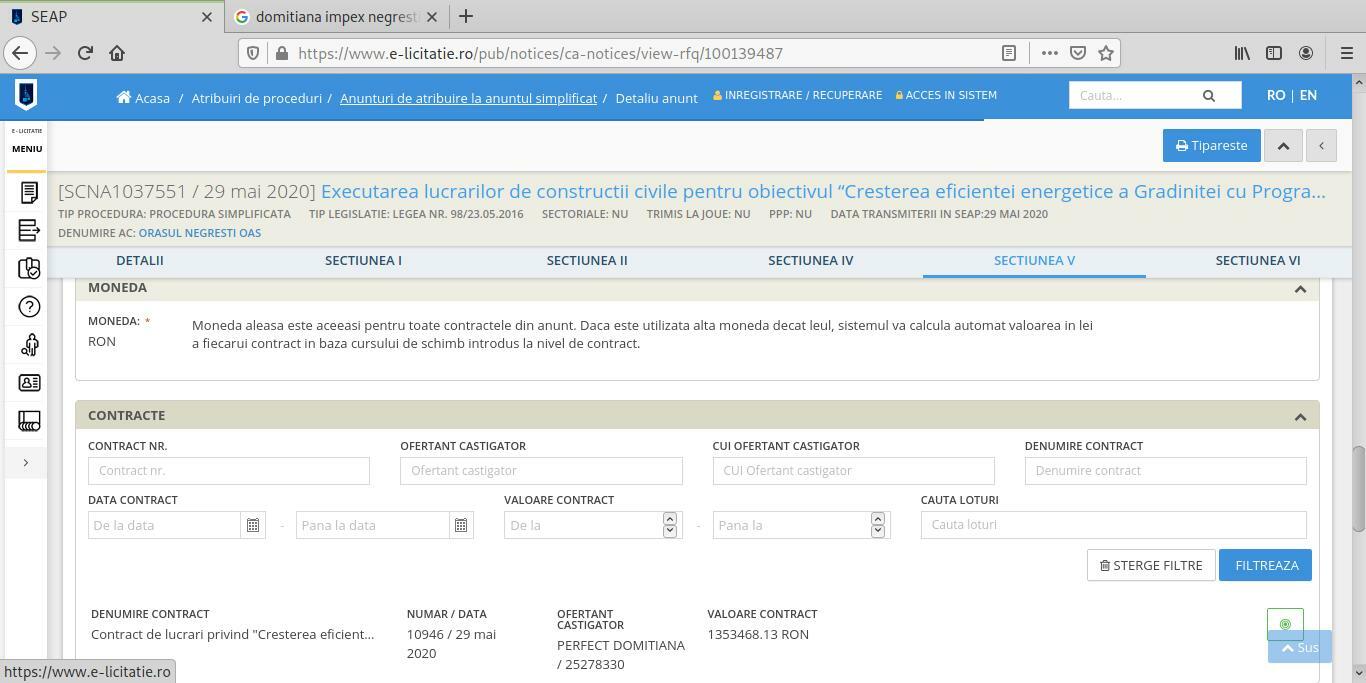Collapse the notice header with up chevron
The height and width of the screenshot is (683, 1366).
tap(1283, 146)
